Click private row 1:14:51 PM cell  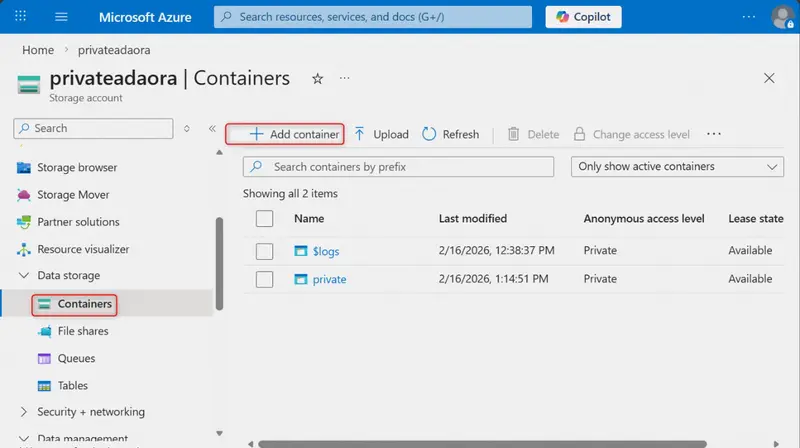(x=493, y=279)
